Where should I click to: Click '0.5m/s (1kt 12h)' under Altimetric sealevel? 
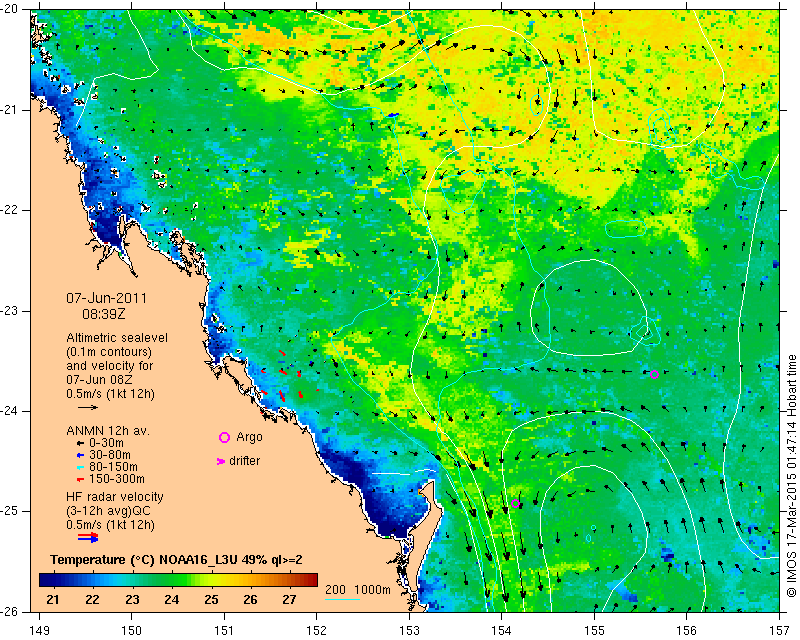tap(110, 394)
